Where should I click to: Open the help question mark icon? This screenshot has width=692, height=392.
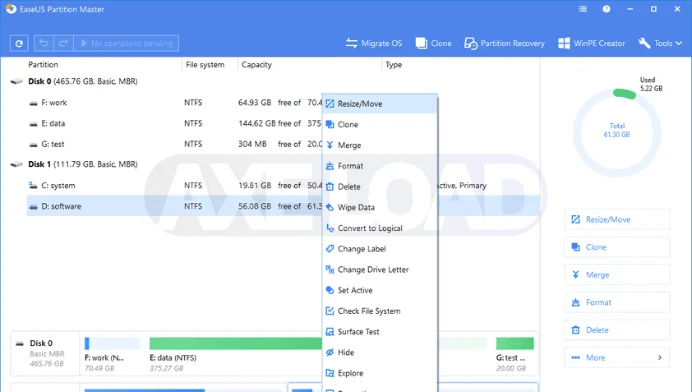pos(606,9)
